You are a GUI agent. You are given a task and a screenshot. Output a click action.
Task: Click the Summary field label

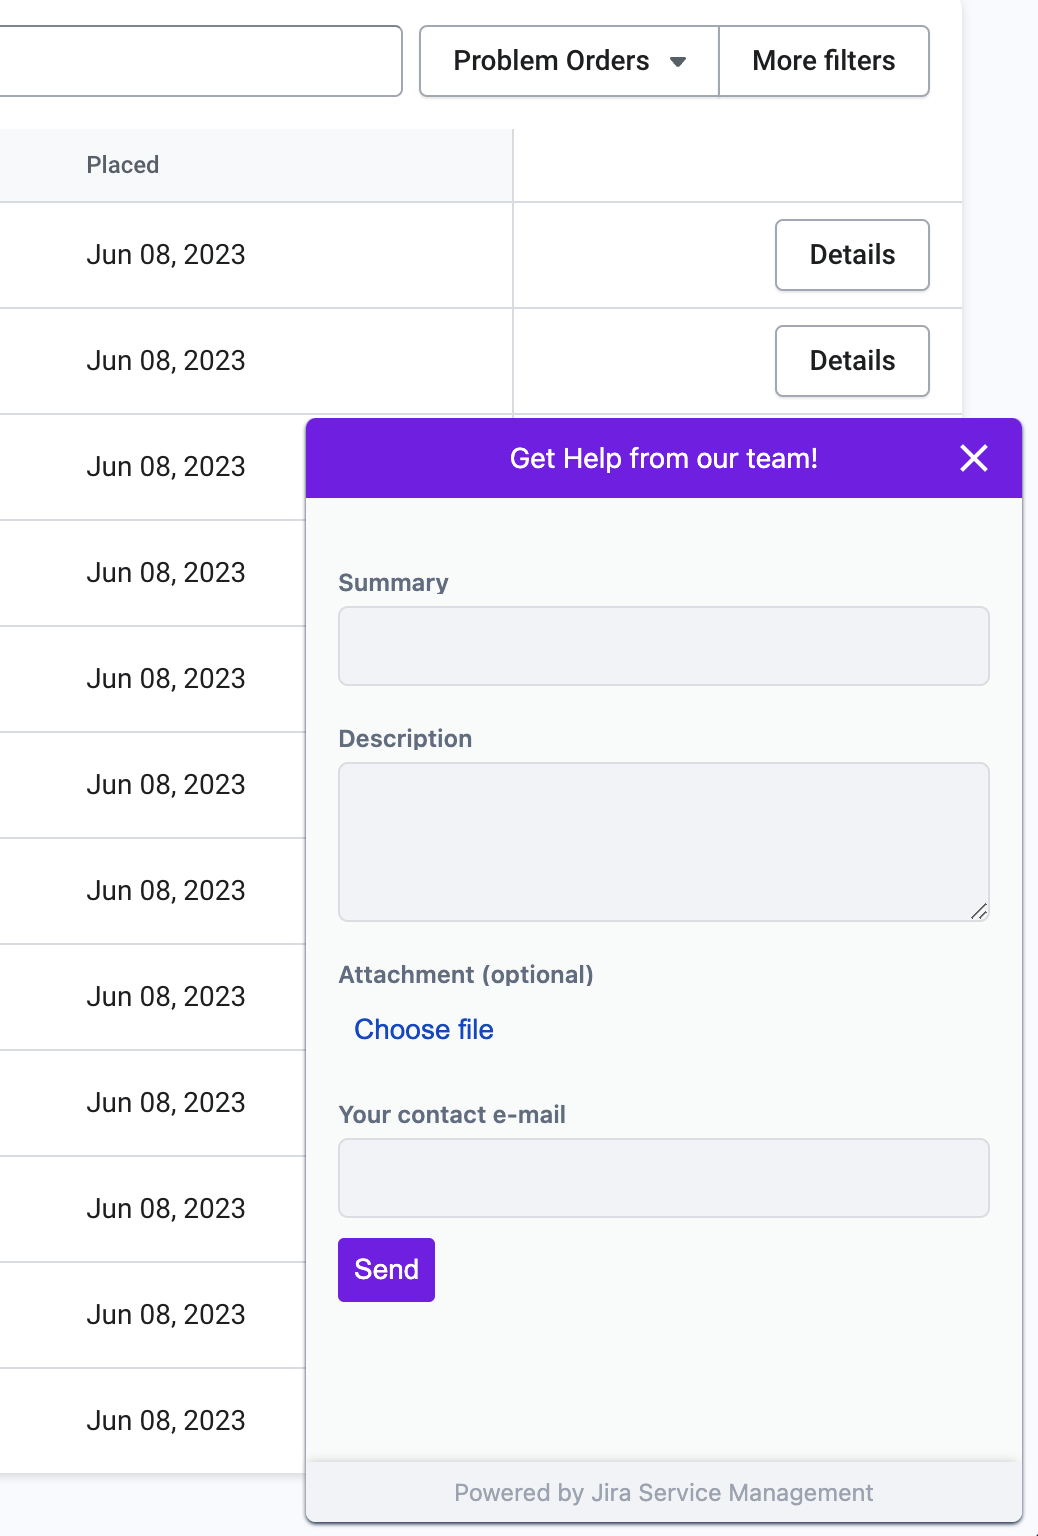click(394, 583)
